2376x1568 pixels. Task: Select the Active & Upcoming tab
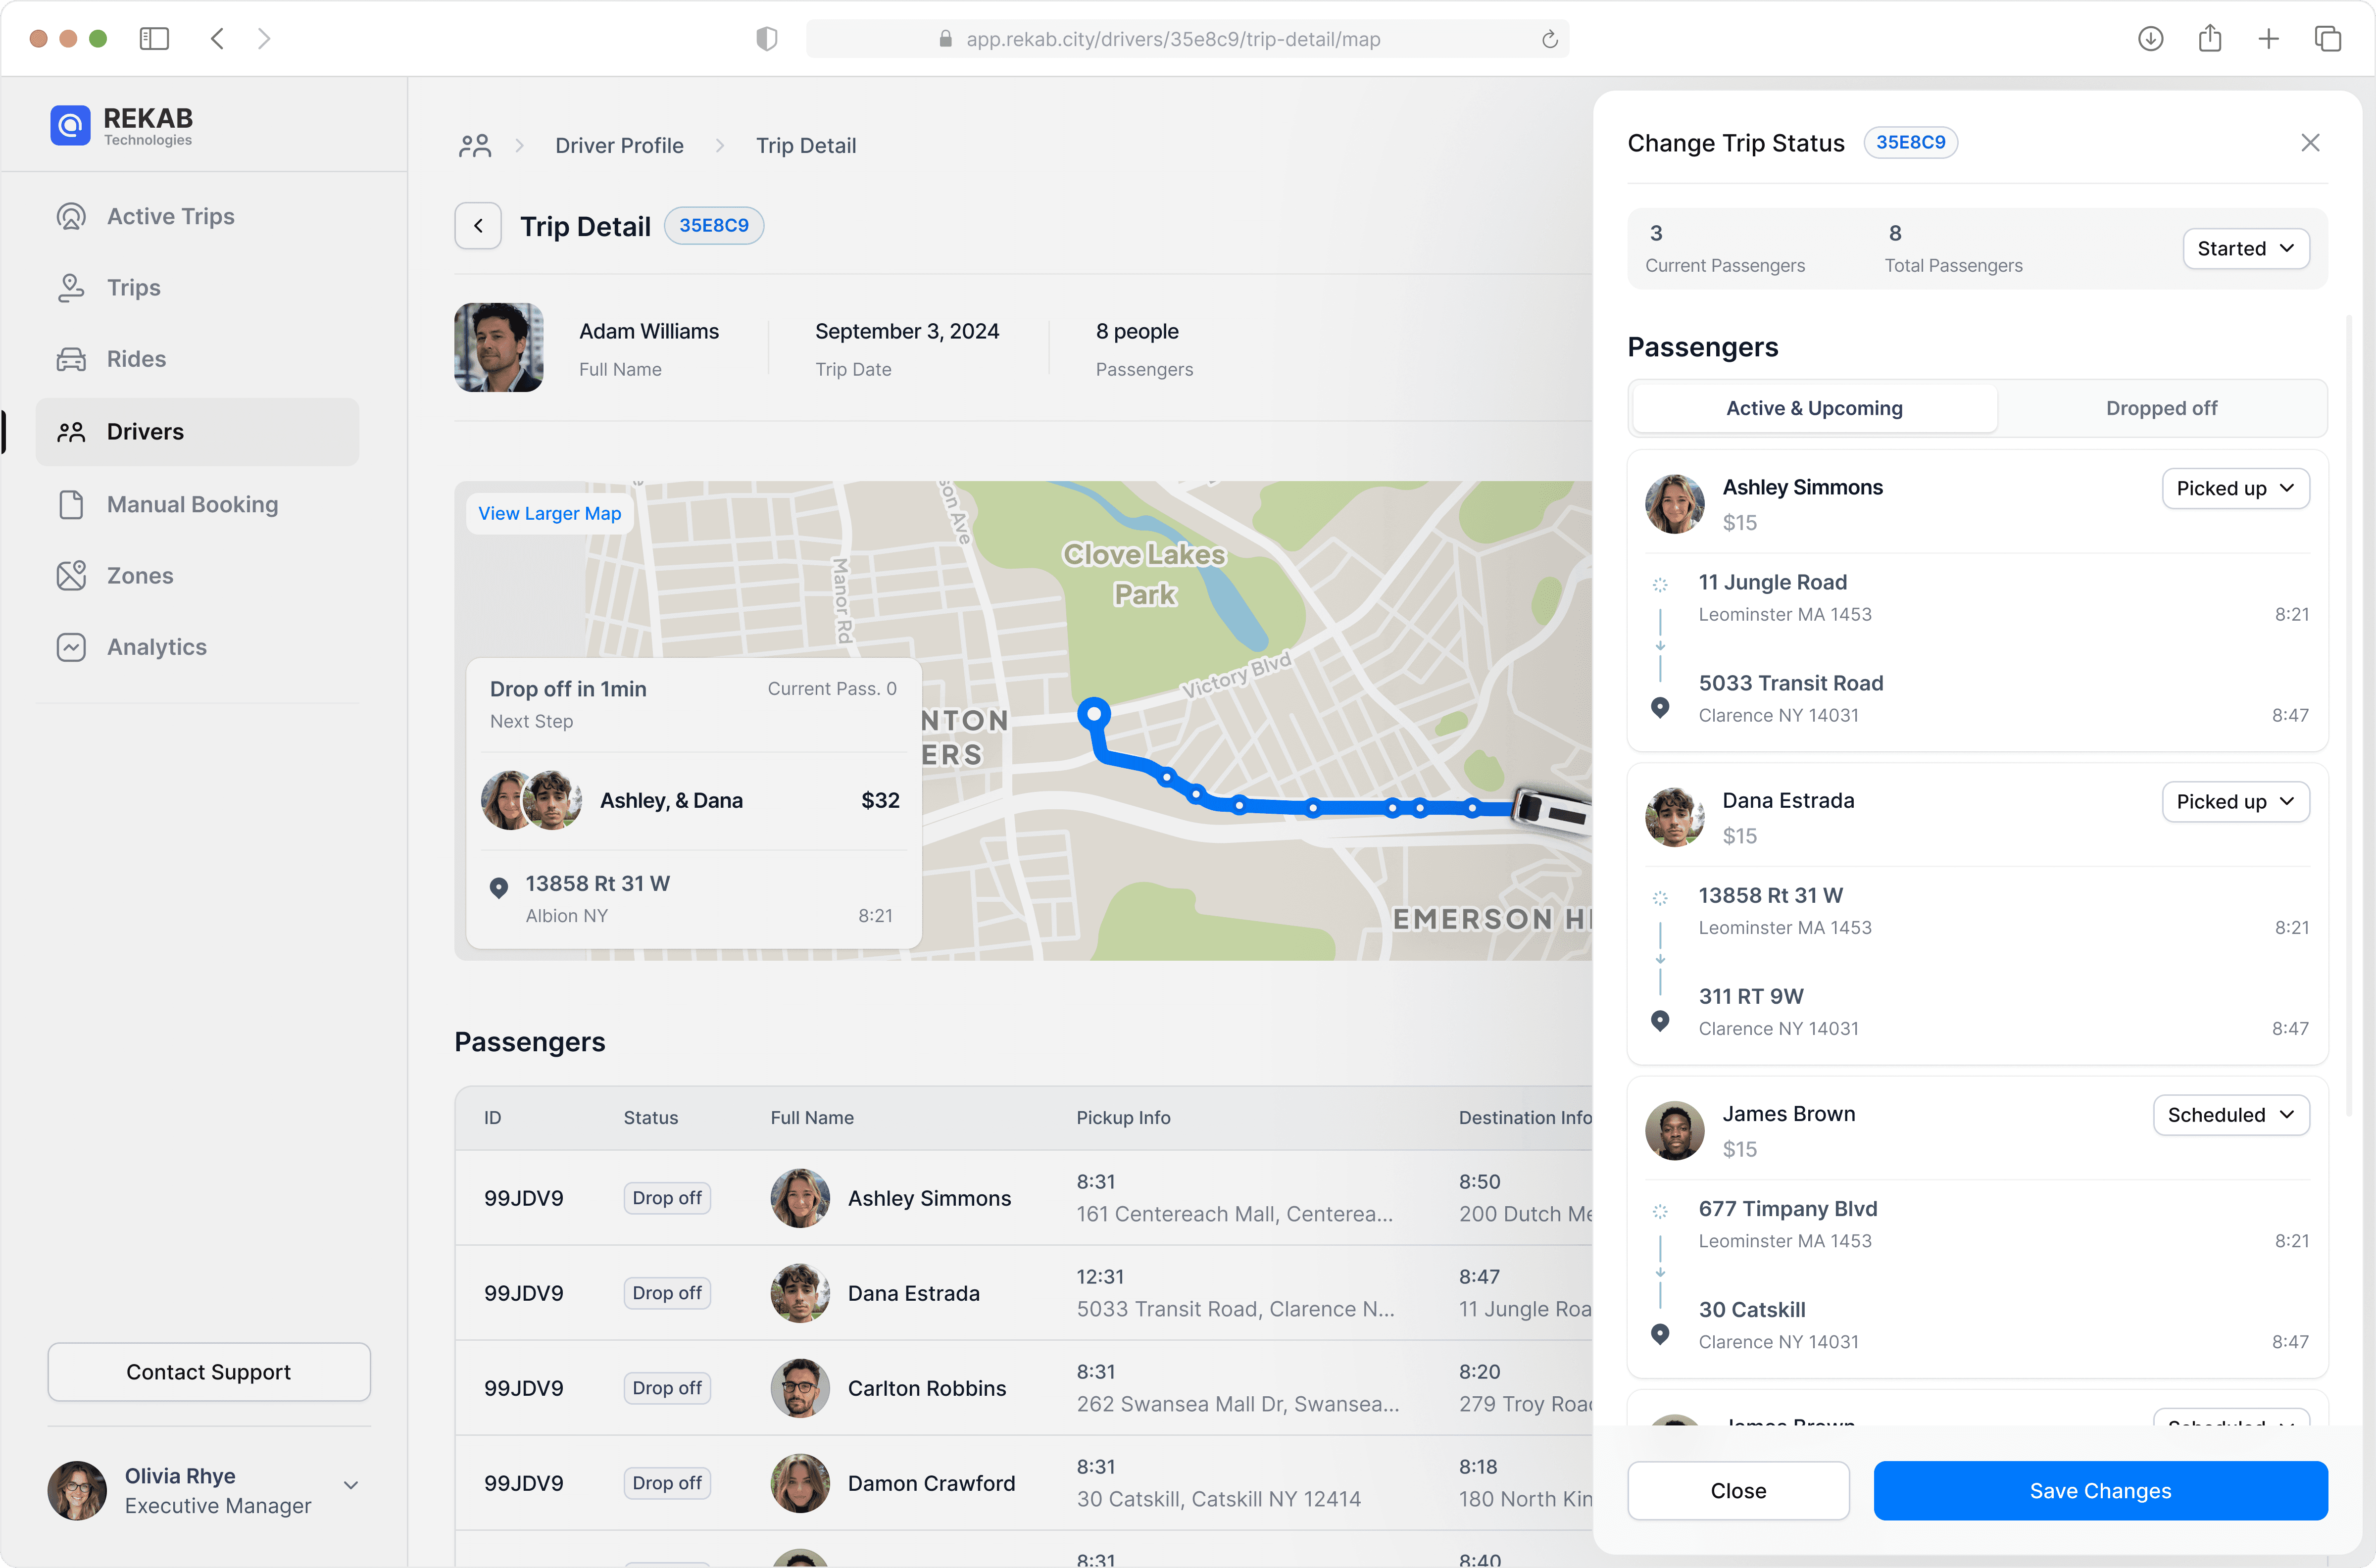click(1814, 408)
